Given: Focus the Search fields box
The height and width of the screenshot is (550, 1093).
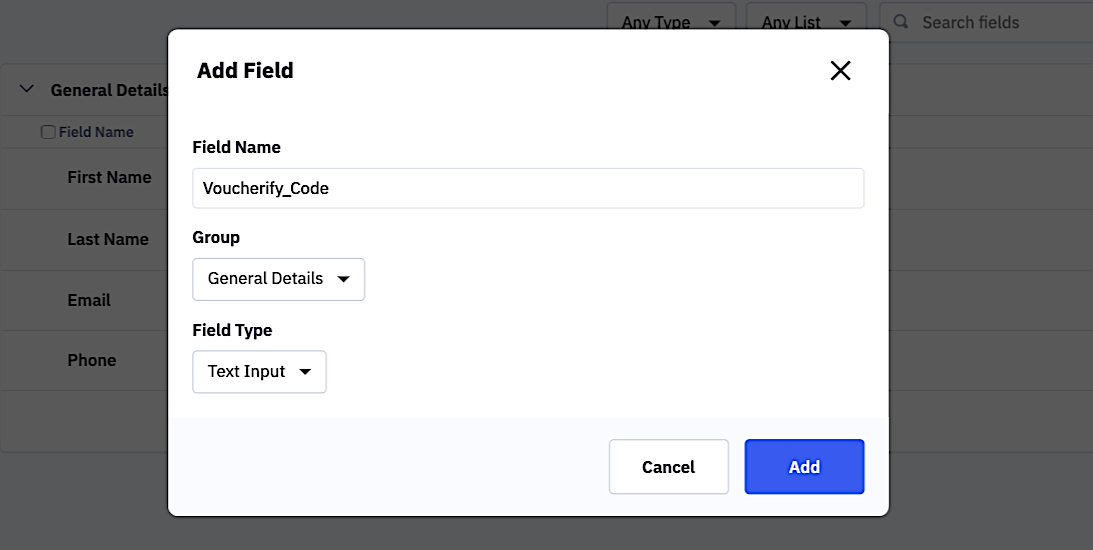Looking at the screenshot, I should [990, 22].
